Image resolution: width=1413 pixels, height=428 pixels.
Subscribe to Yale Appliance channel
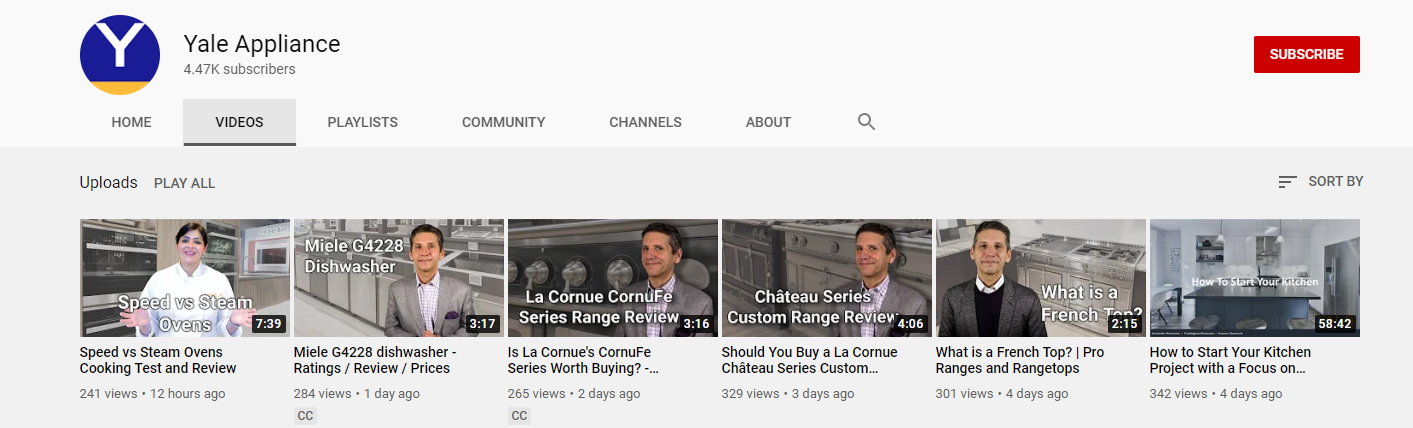click(1306, 54)
